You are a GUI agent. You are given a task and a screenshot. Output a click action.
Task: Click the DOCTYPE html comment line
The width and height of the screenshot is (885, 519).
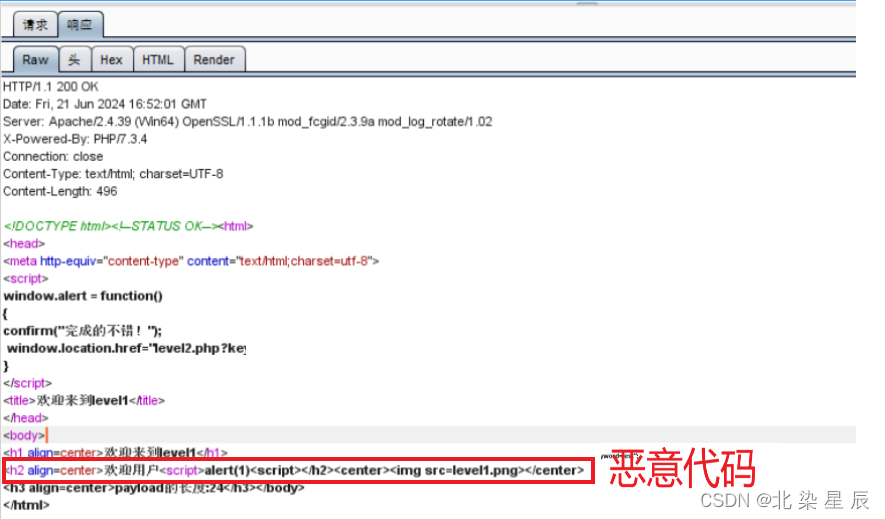[129, 226]
